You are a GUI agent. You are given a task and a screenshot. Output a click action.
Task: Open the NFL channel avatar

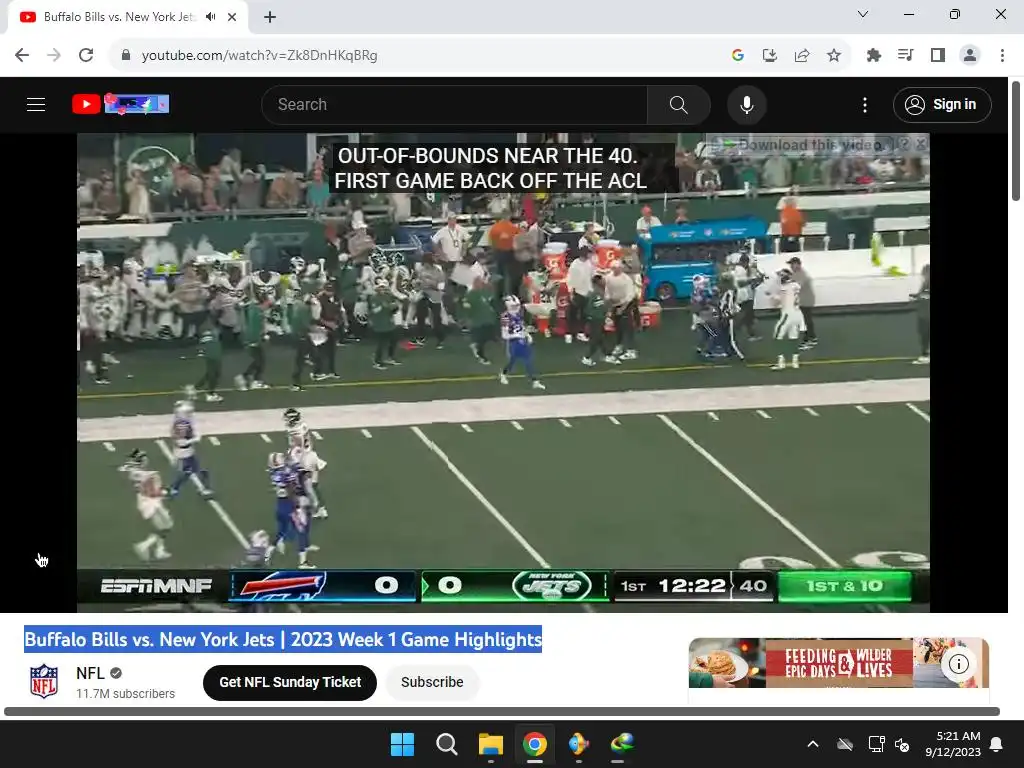click(x=44, y=682)
